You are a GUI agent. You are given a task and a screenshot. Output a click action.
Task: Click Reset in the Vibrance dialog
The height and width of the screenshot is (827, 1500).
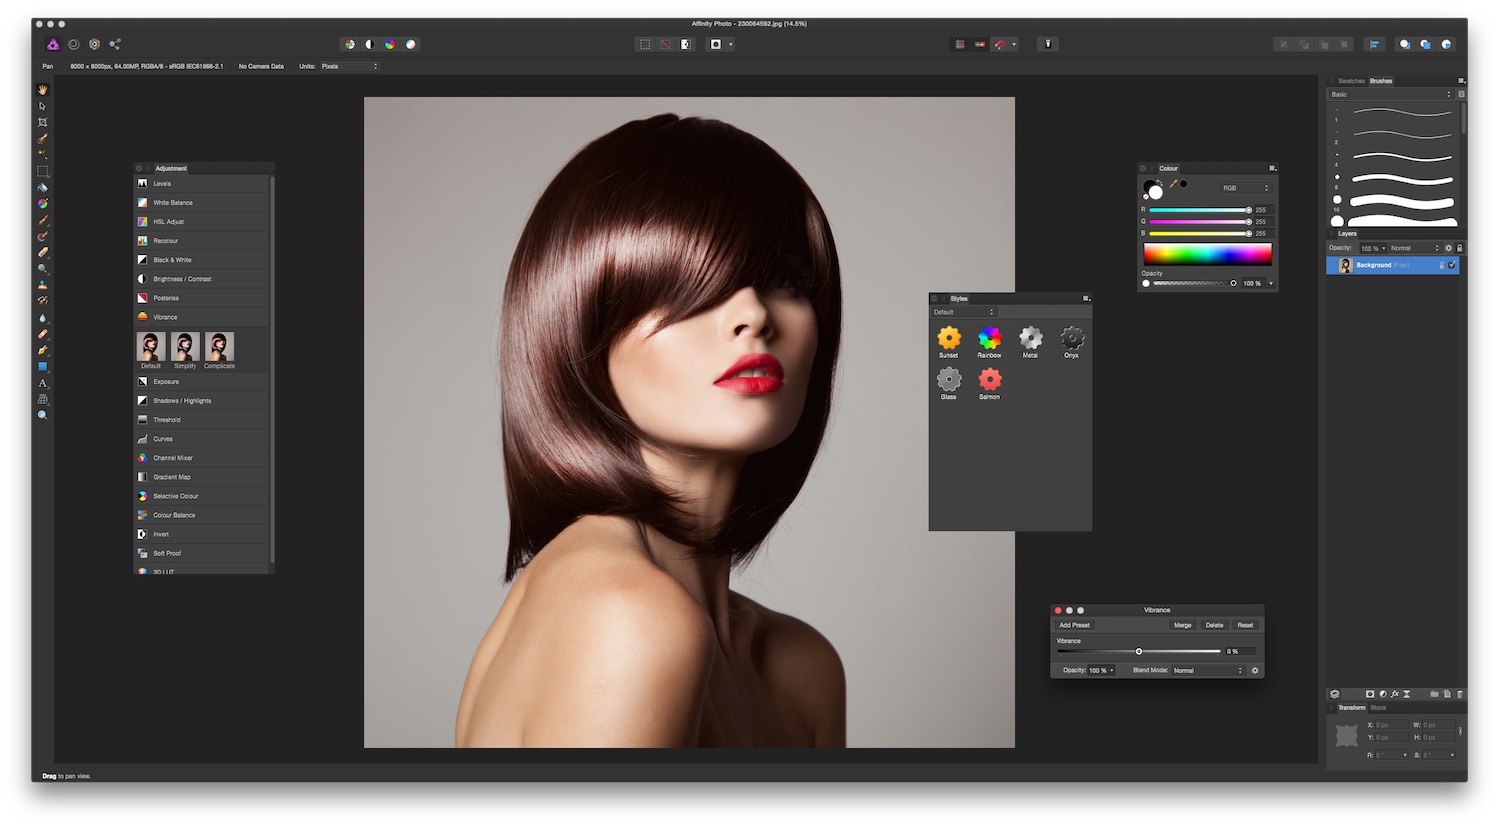point(1245,625)
